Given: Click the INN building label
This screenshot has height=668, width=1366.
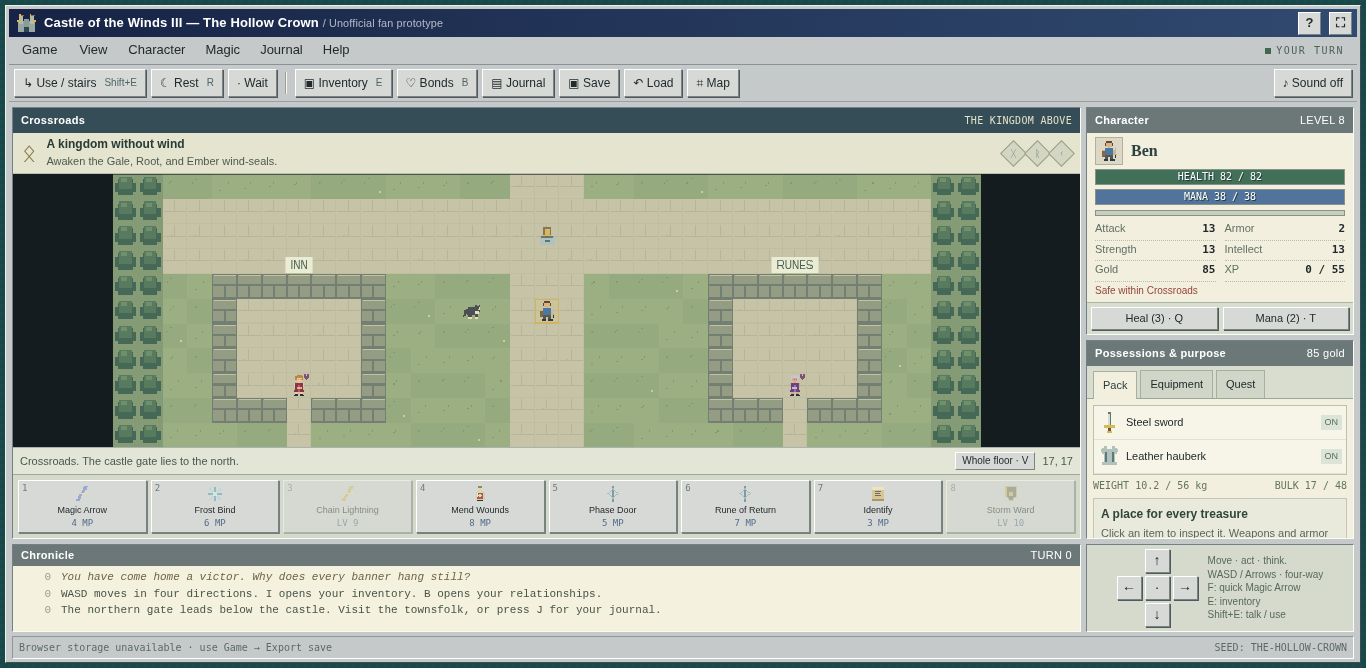Looking at the screenshot, I should pos(299,265).
